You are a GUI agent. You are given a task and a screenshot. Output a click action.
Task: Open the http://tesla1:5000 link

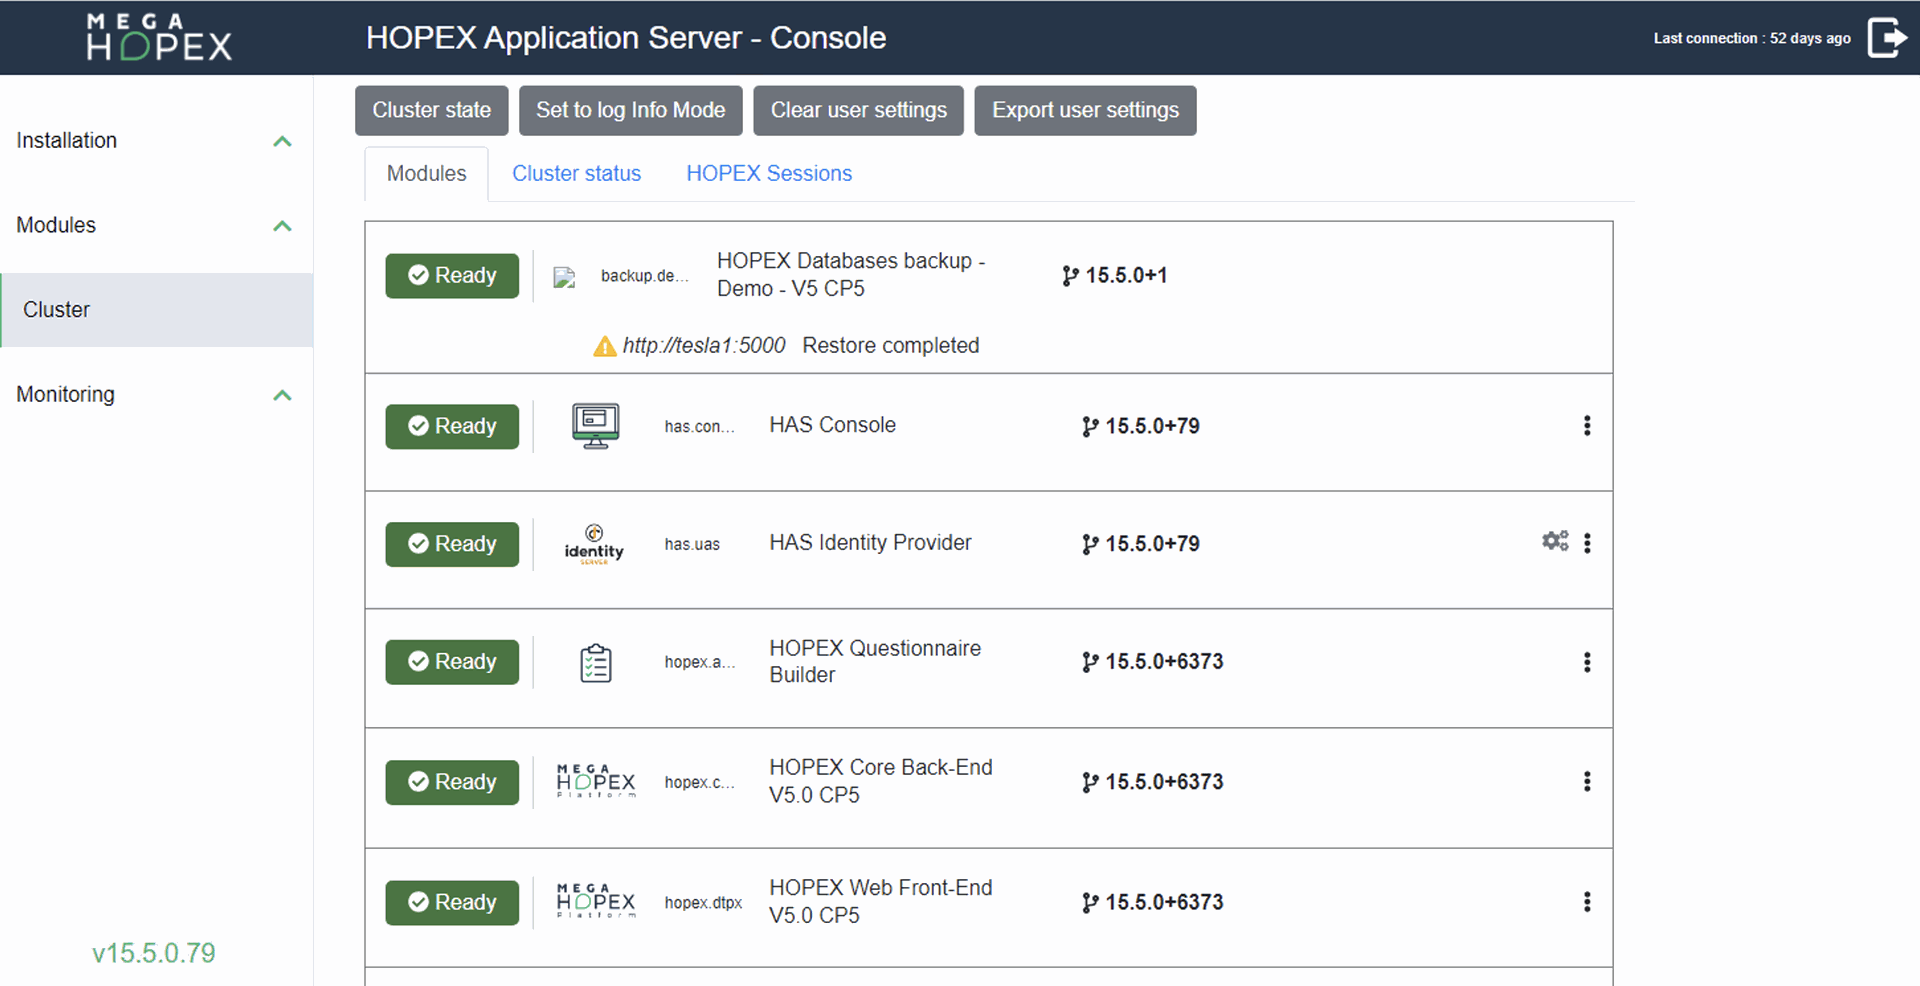(704, 345)
